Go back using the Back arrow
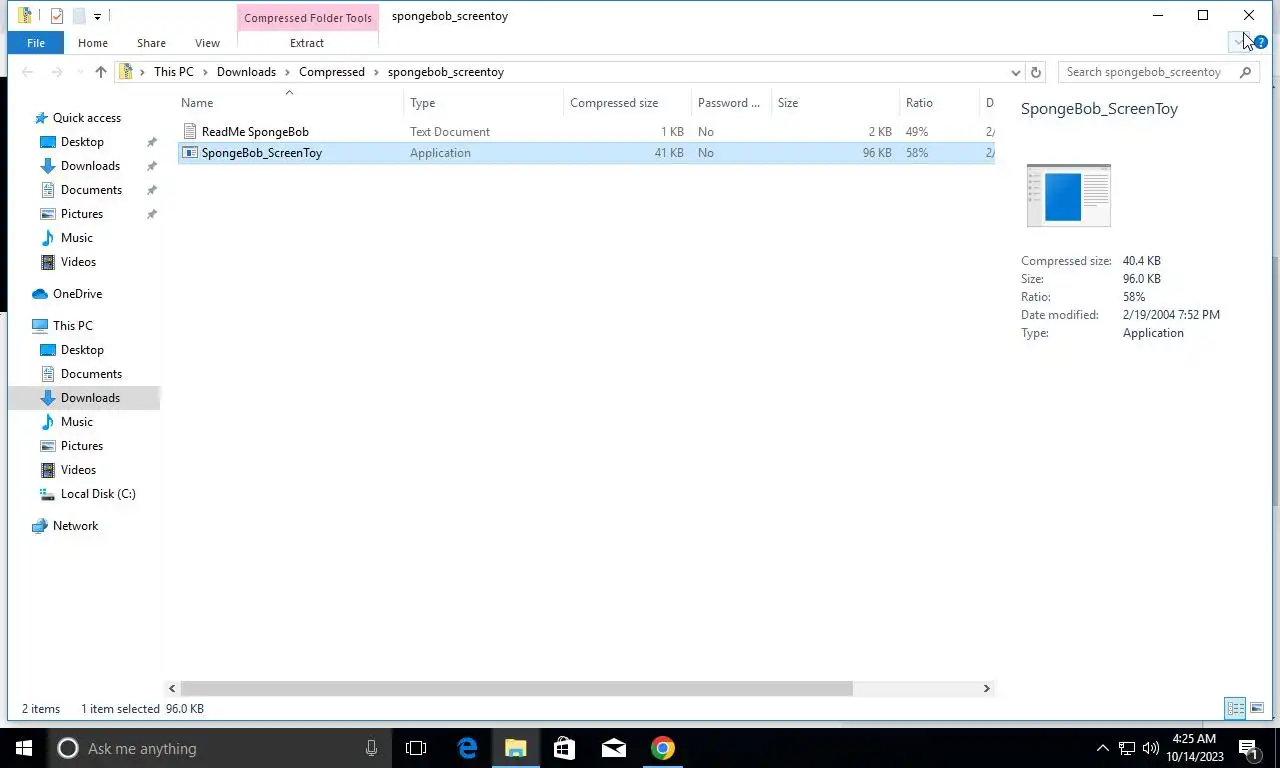 click(28, 72)
